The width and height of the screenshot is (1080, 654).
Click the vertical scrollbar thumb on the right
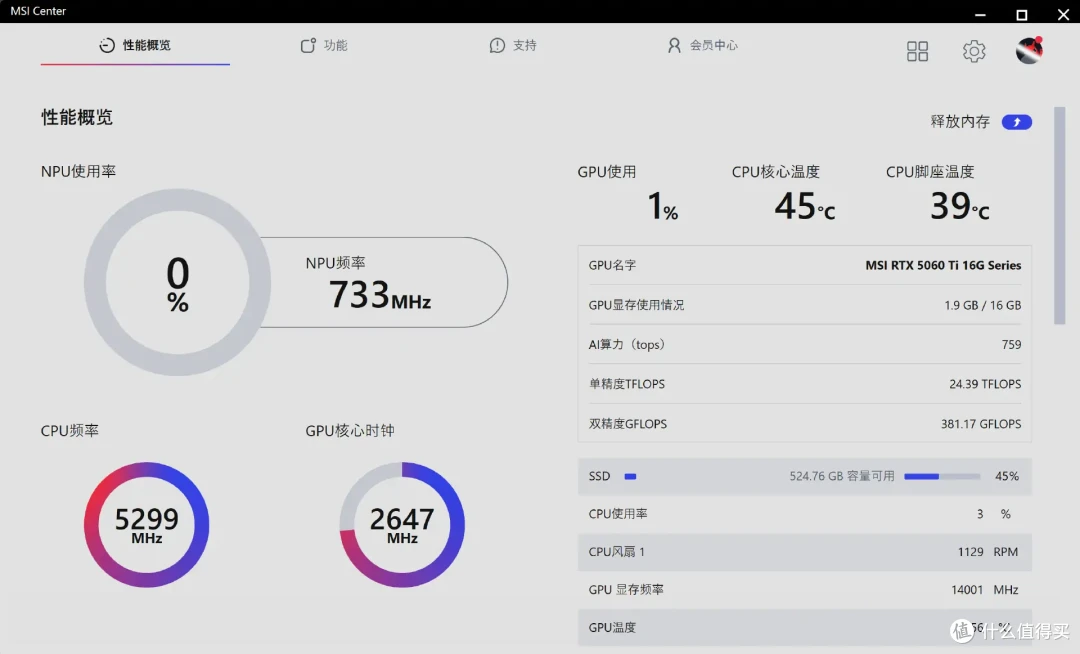pyautogui.click(x=1059, y=215)
